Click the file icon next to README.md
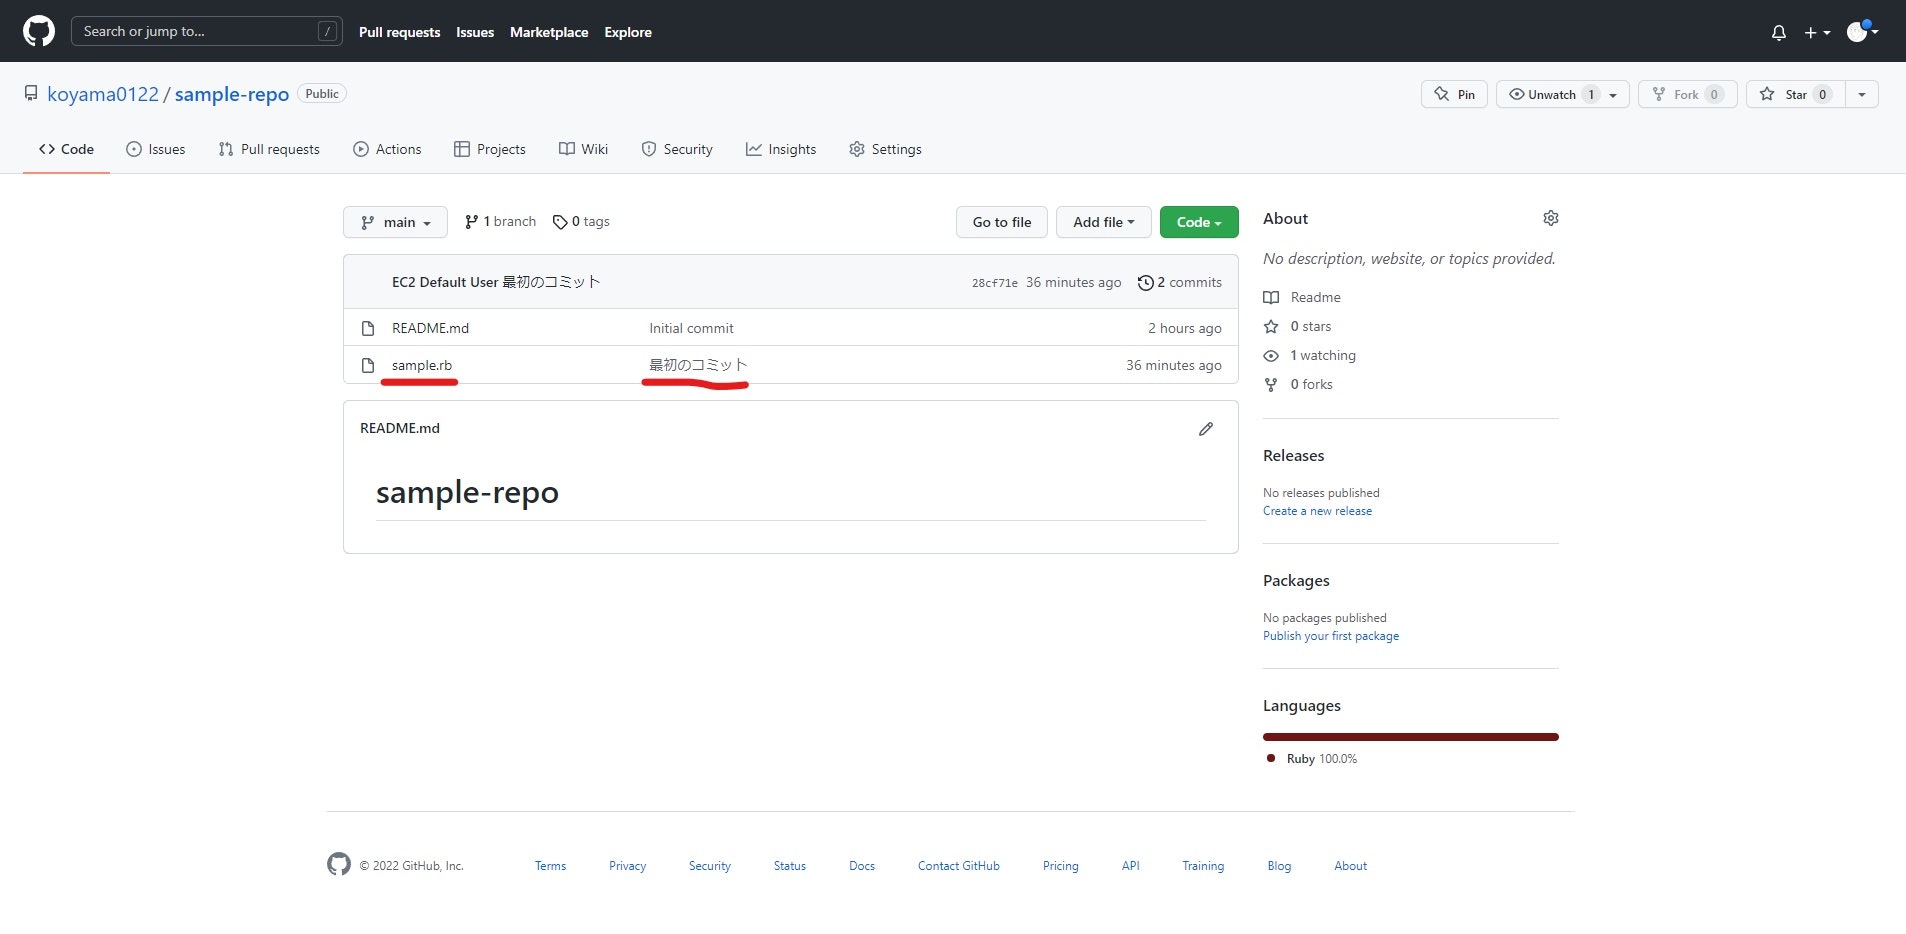Viewport: 1906px width, 934px height. [368, 328]
